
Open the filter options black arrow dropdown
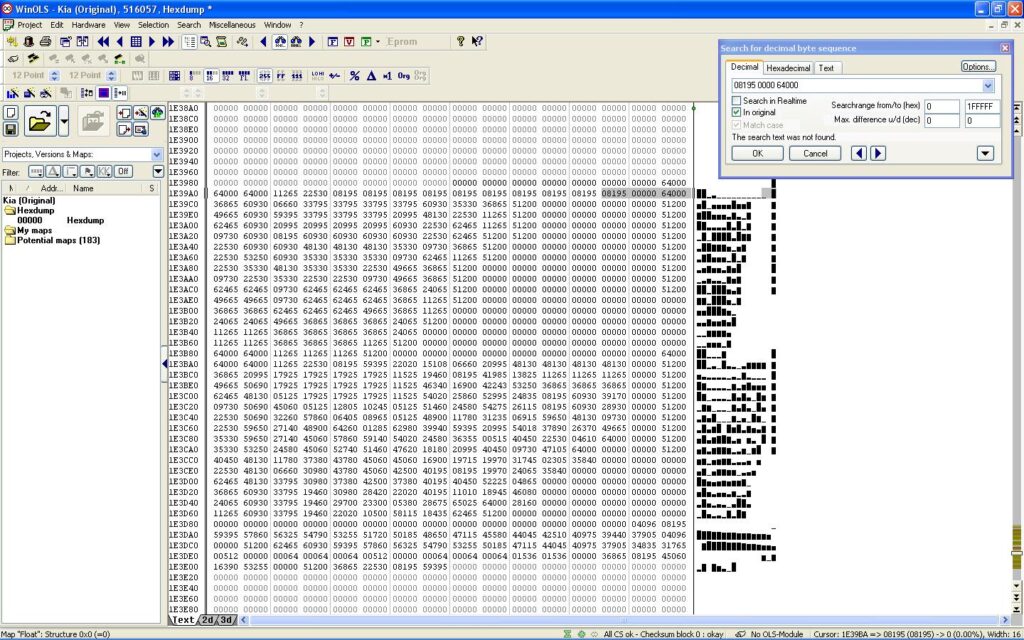click(x=158, y=172)
